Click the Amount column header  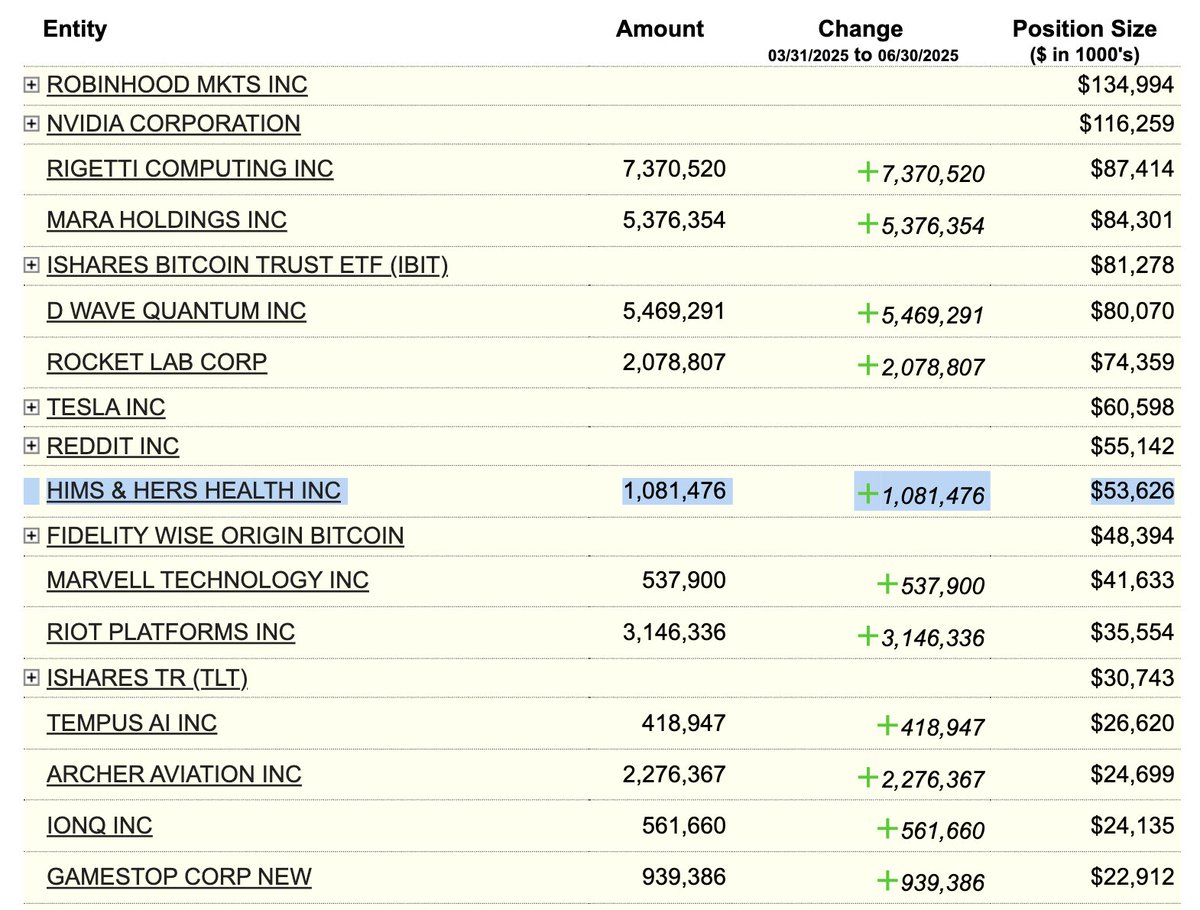pos(660,29)
